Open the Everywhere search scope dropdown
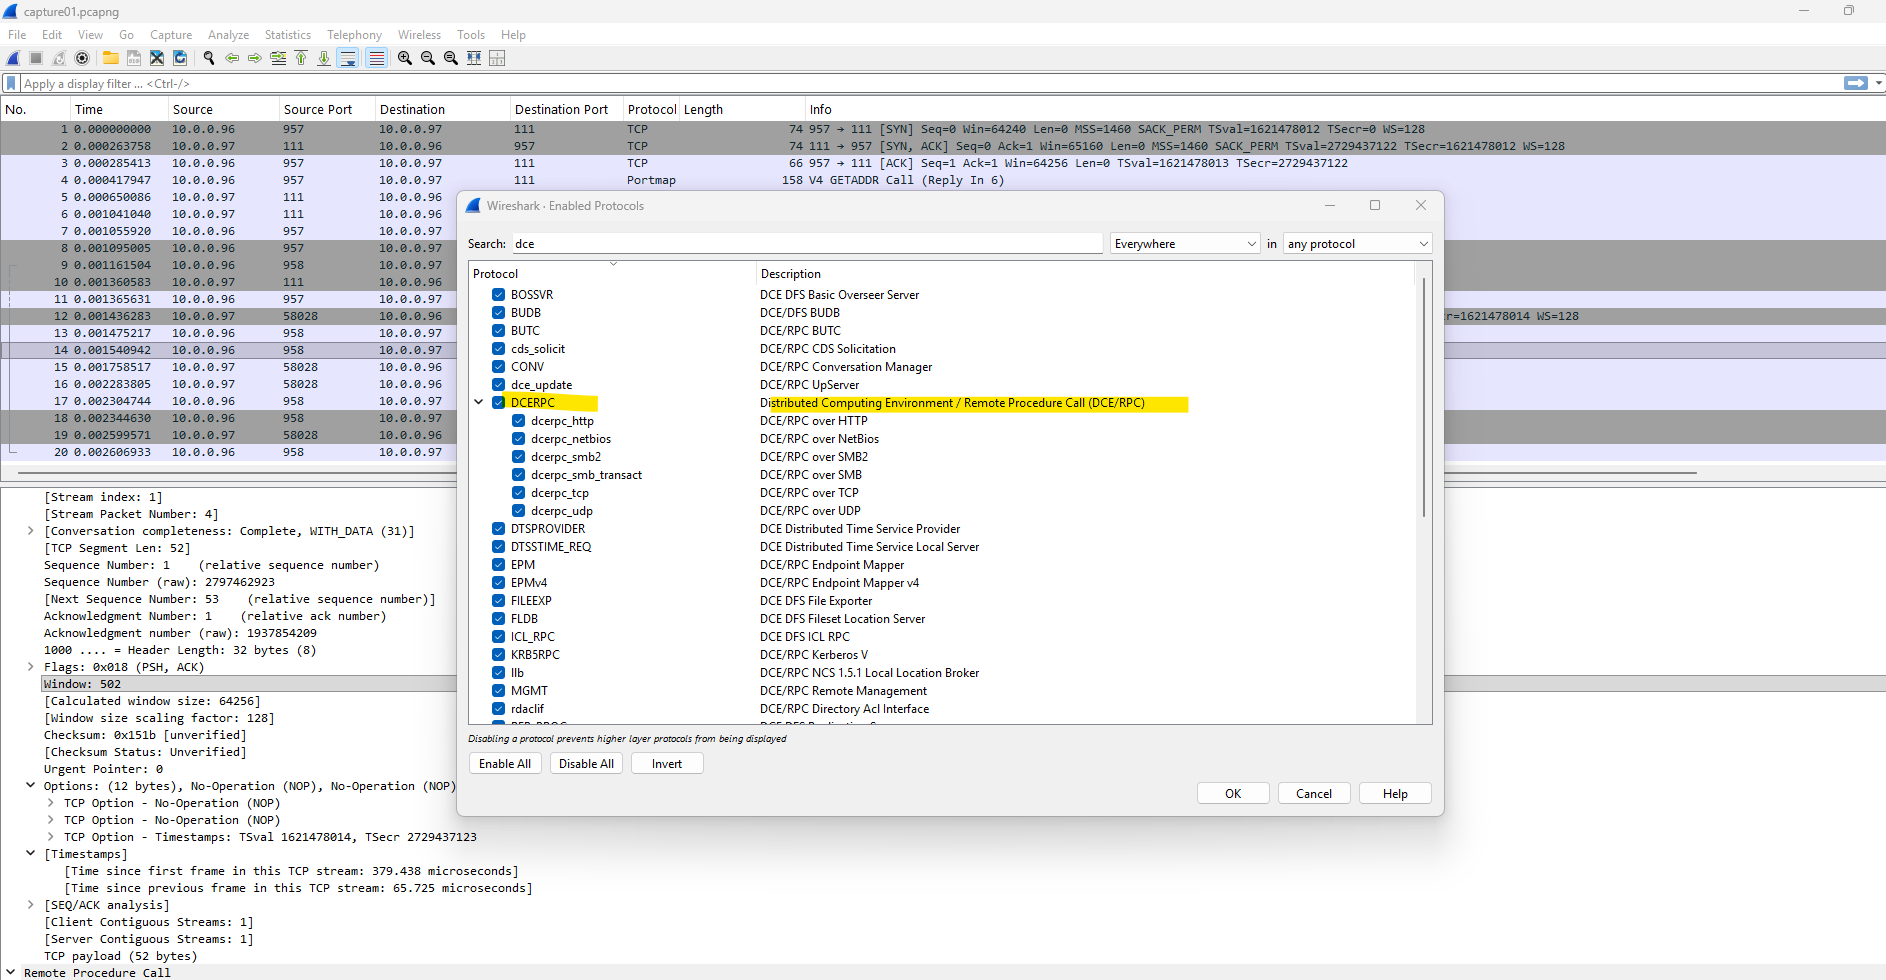 (x=1185, y=244)
